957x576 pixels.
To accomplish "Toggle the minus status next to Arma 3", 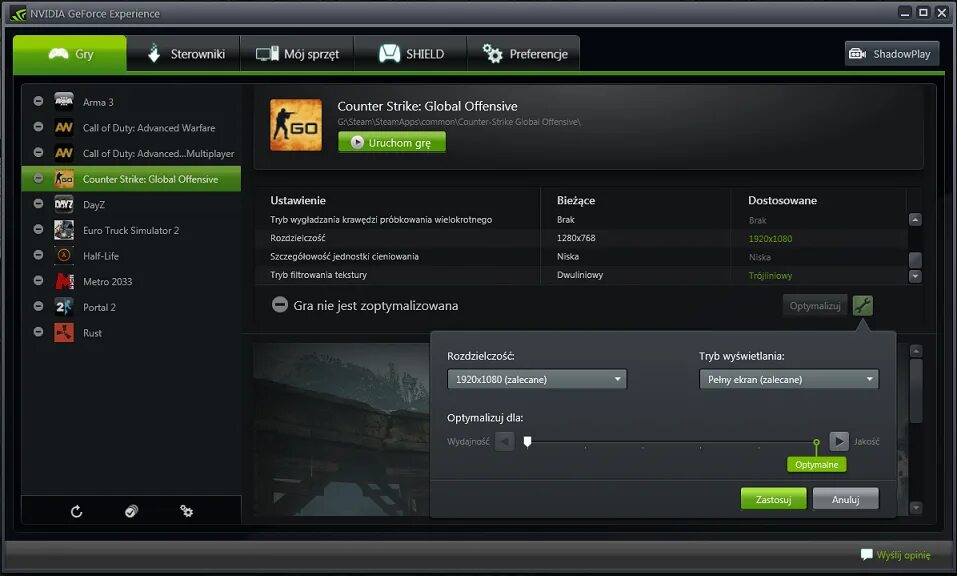I will tap(38, 101).
